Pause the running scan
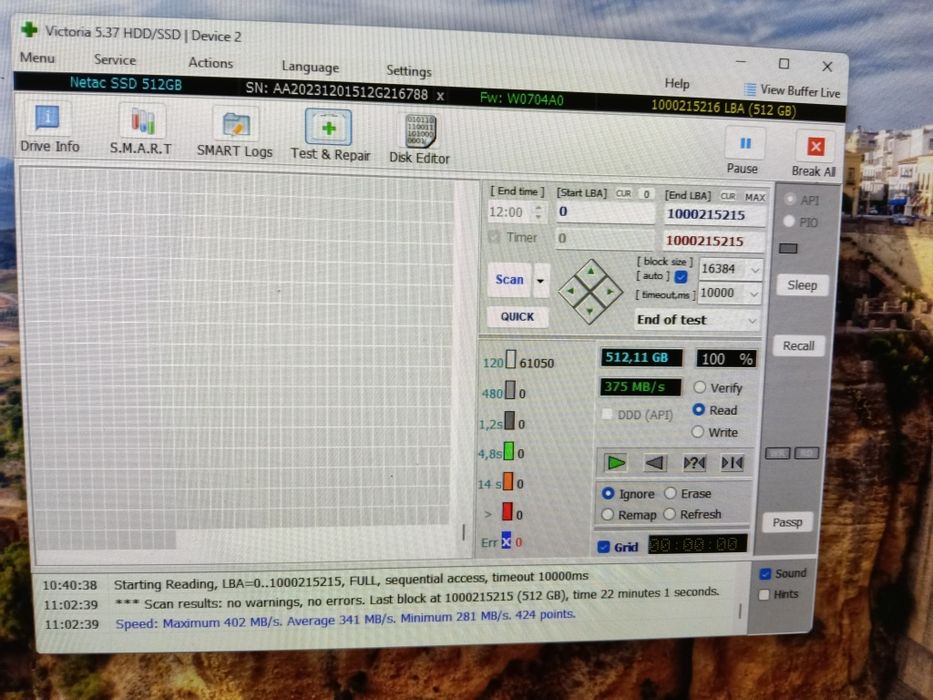This screenshot has width=933, height=700. (744, 152)
